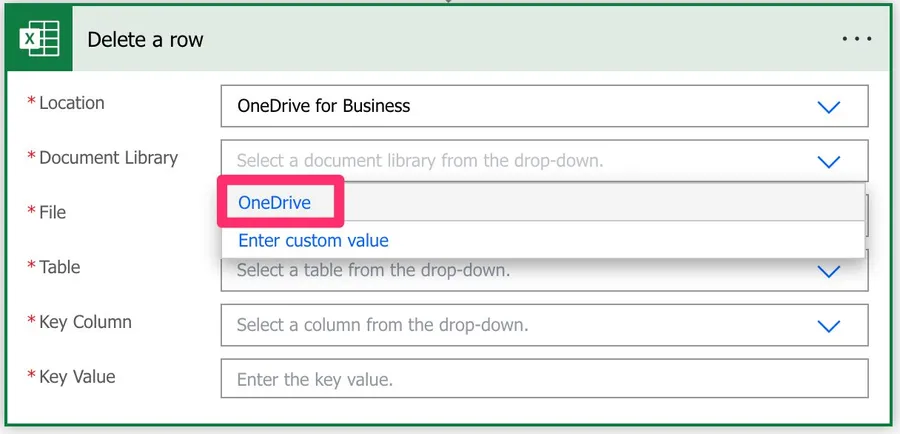This screenshot has height=434, width=900.
Task: Click the Select a table placeholder text
Action: point(373,270)
